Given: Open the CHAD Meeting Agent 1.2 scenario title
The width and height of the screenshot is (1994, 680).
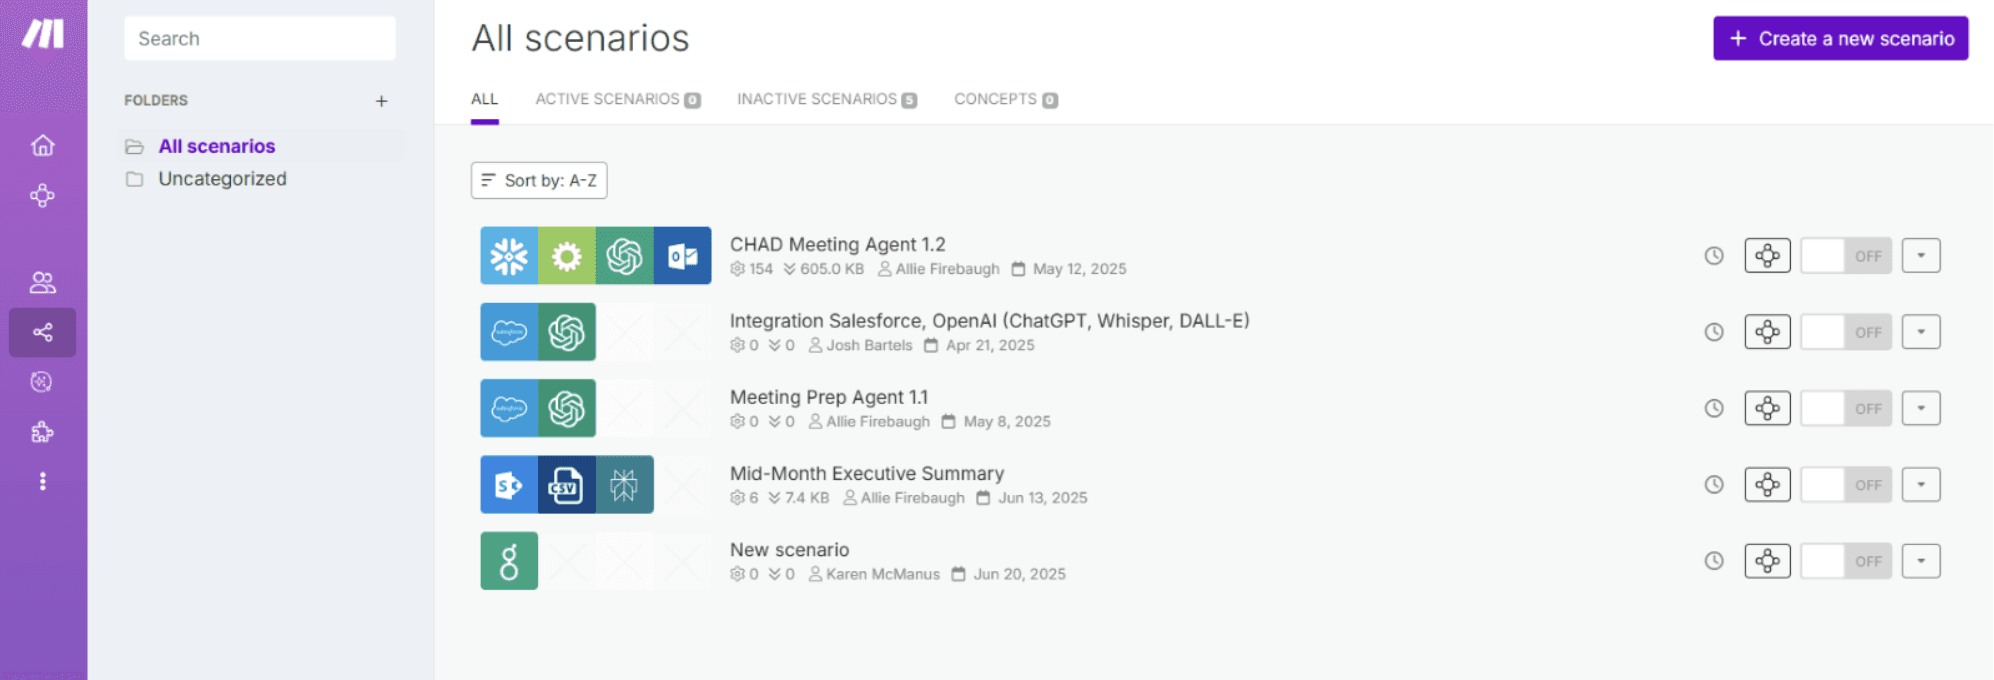Looking at the screenshot, I should (838, 244).
